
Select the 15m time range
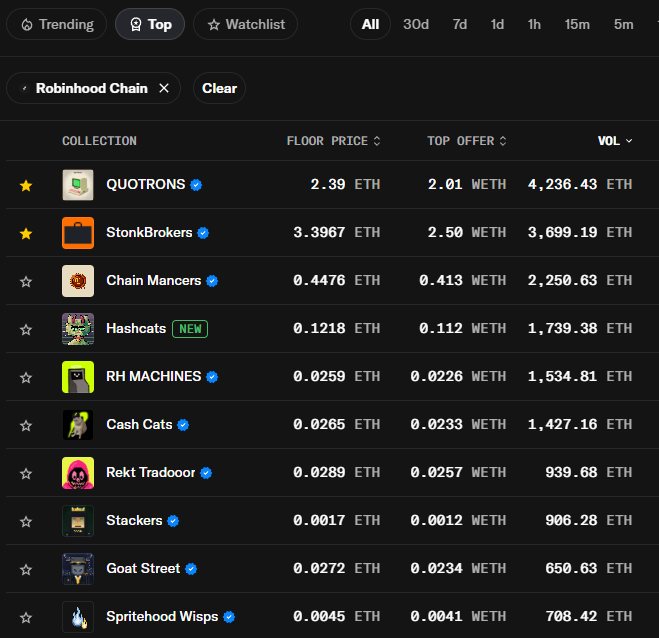coord(577,24)
